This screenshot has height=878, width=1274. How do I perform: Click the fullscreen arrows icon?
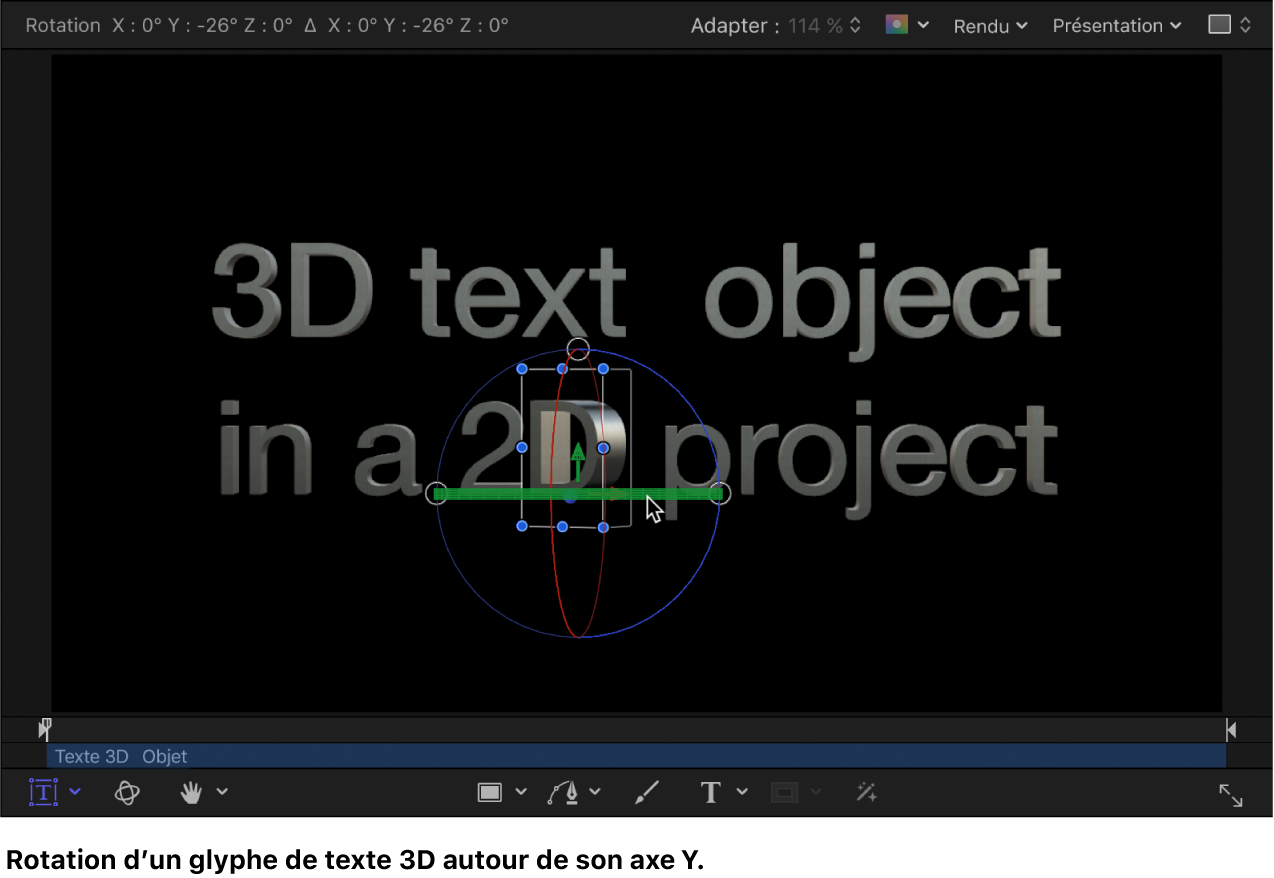[1229, 795]
